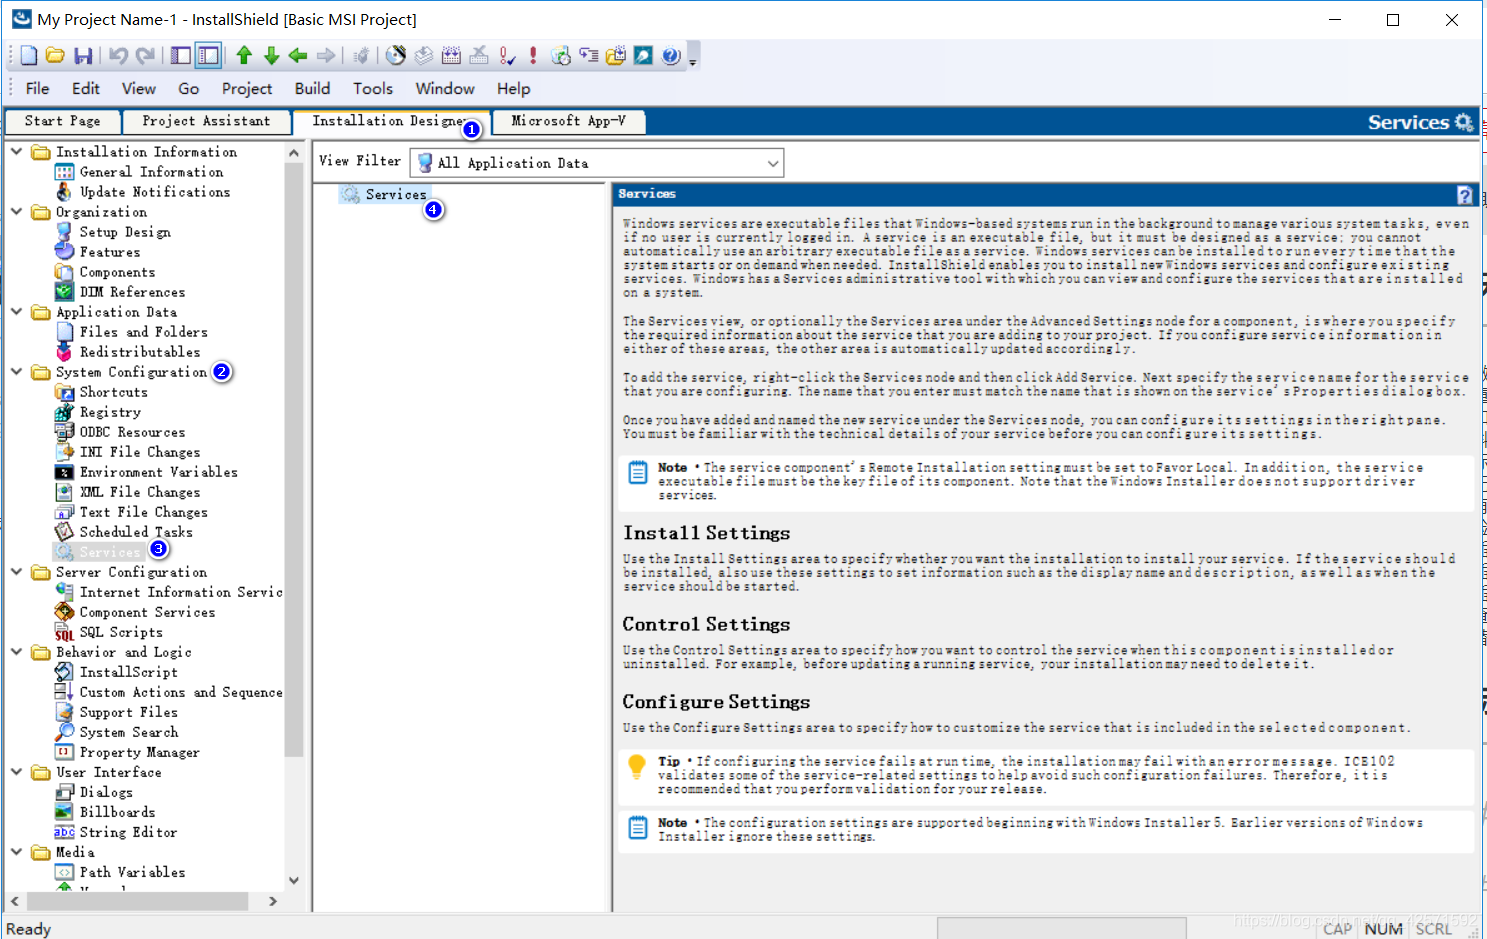
Task: Click the tree vertical scrollbar down arrow
Action: tap(294, 880)
